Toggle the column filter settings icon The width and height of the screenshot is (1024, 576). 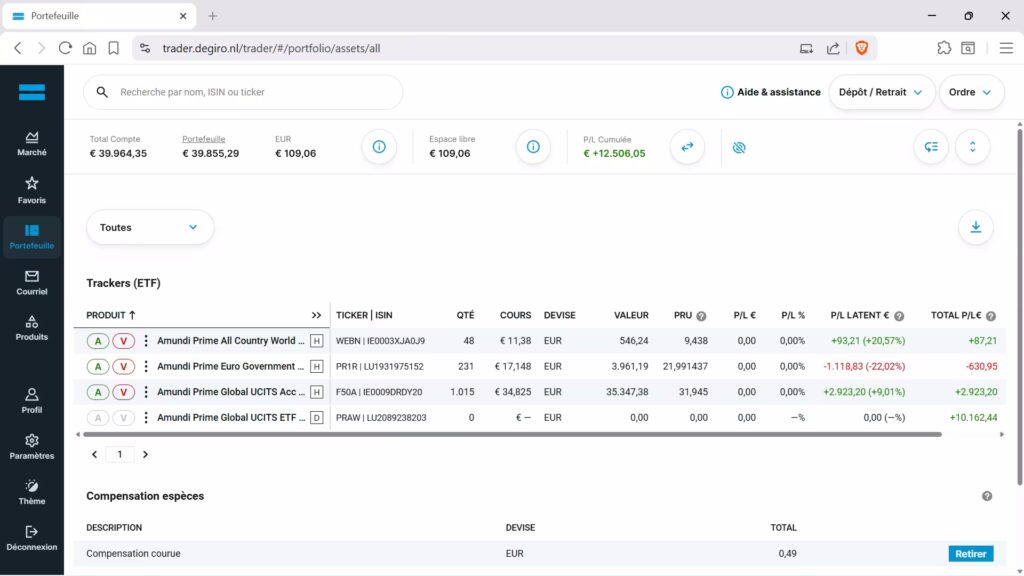point(931,147)
